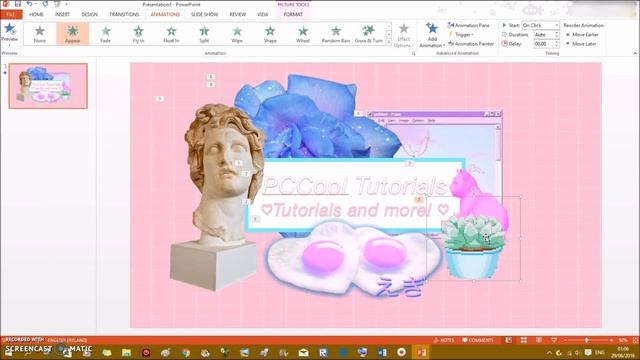This screenshot has height=360, width=640.
Task: Click the Save icon in Quick Access Toolbar
Action: coord(18,4)
